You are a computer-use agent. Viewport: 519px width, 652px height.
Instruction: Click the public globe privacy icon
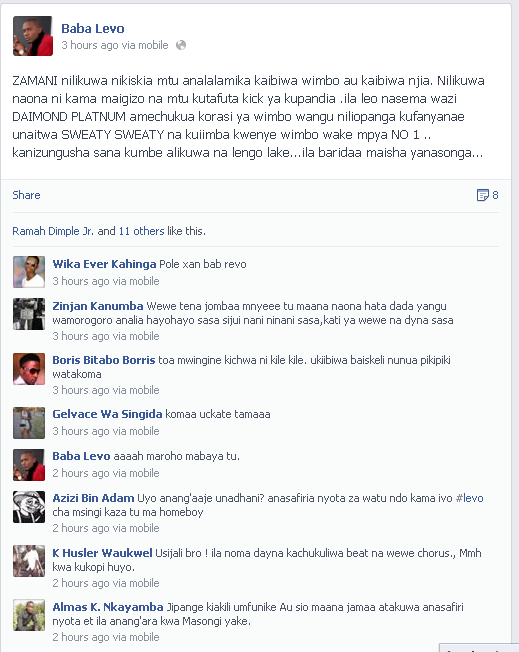pos(181,45)
